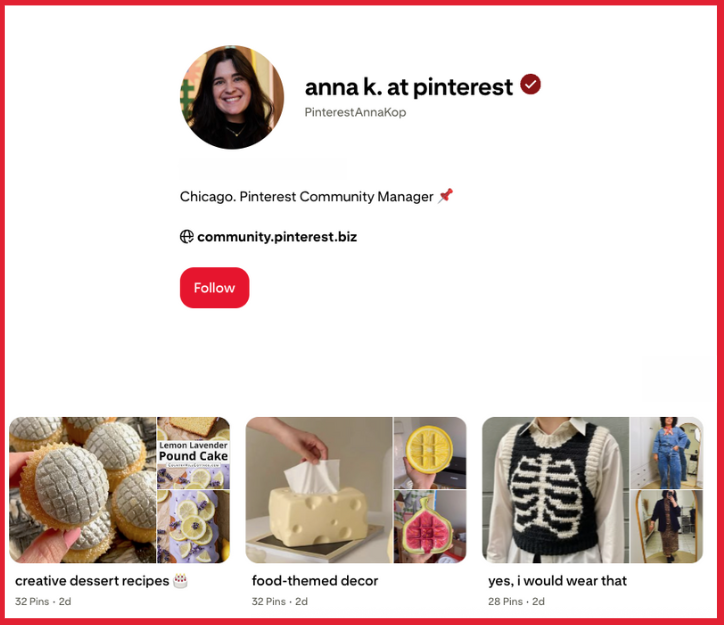The image size is (724, 625).
Task: View the lemon slice decor pin
Action: 430,453
